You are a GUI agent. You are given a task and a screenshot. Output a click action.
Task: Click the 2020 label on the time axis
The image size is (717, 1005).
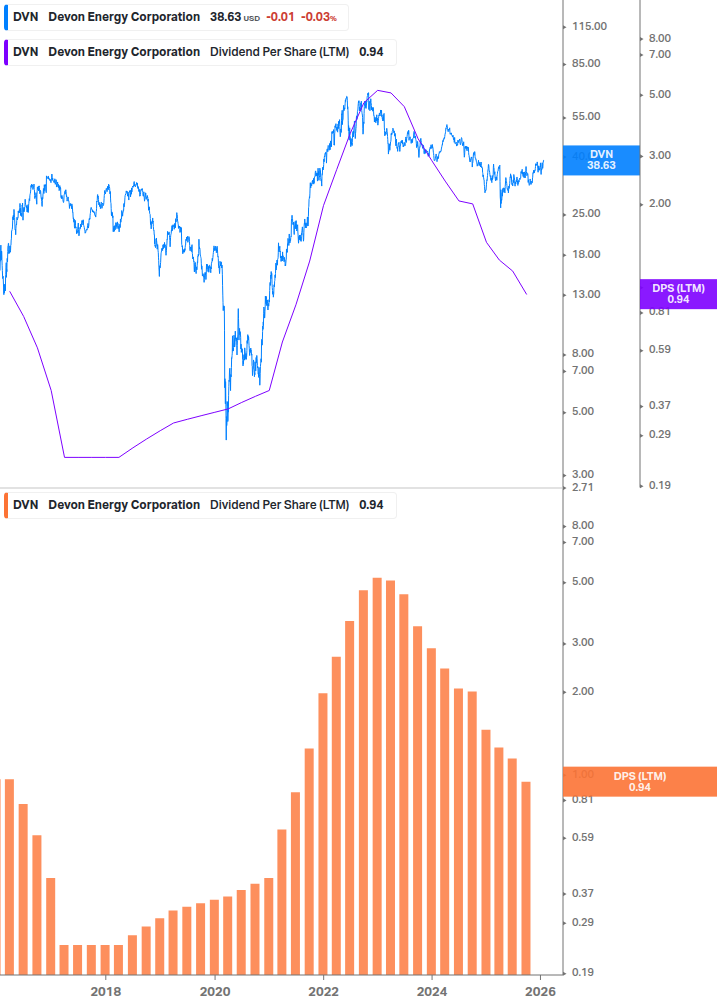pos(214,991)
